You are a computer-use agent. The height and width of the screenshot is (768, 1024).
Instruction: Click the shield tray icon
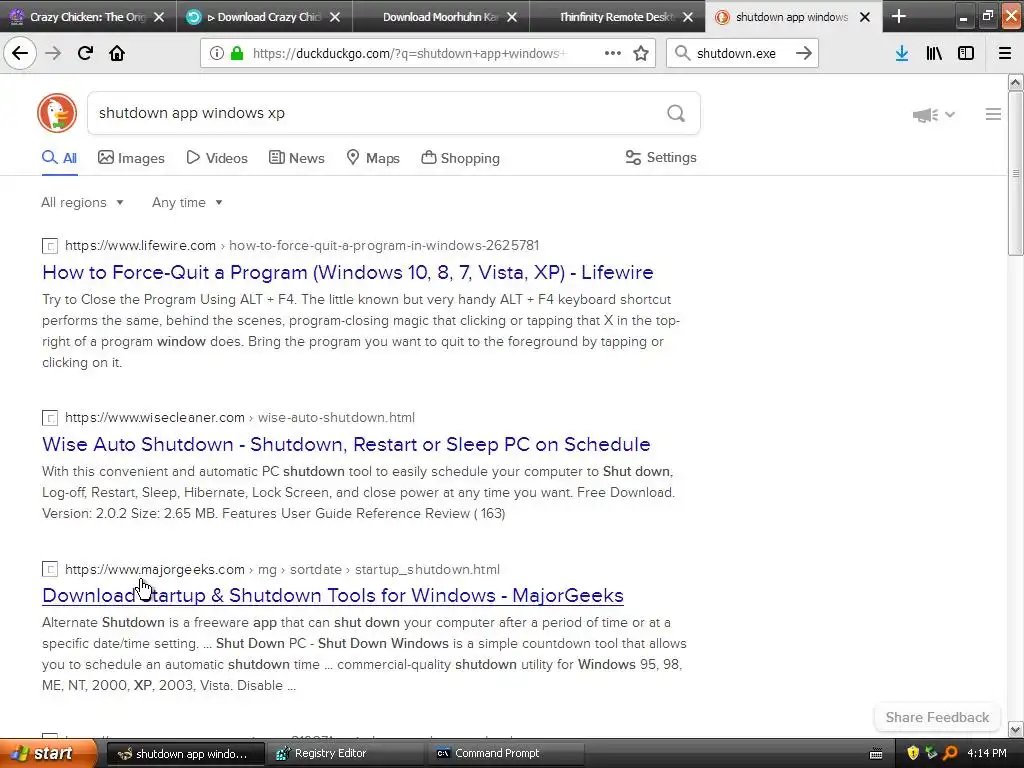[x=913, y=753]
